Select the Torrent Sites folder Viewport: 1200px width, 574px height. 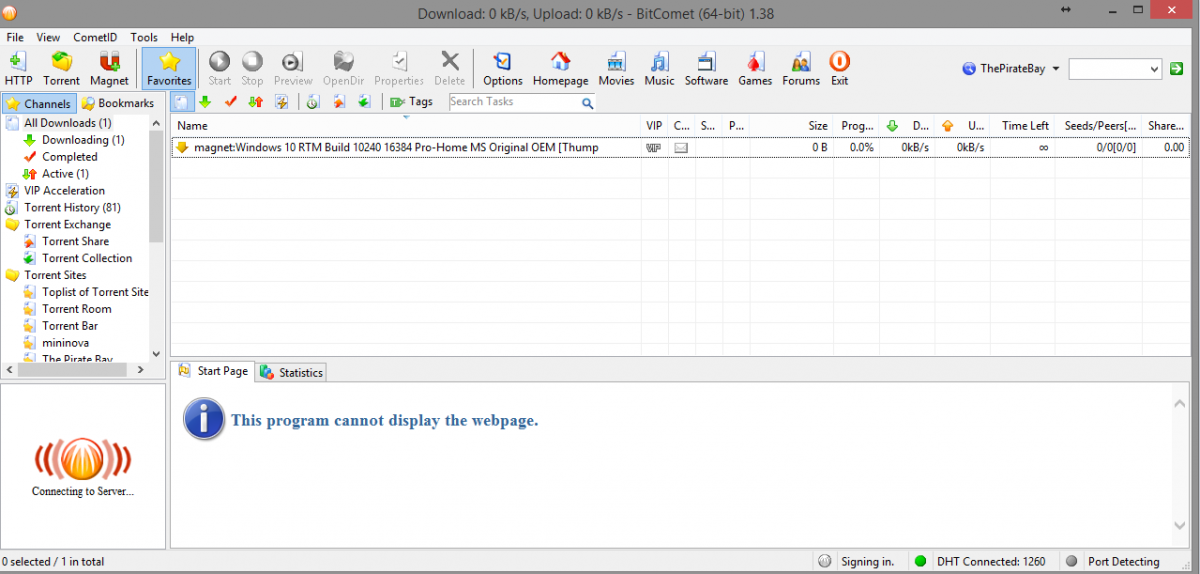pyautogui.click(x=55, y=275)
